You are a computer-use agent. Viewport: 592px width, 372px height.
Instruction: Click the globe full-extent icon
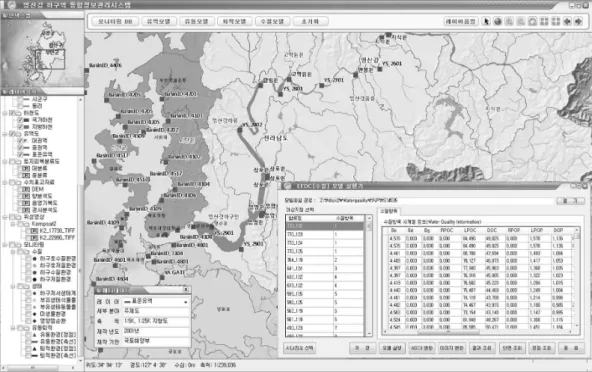click(x=498, y=22)
